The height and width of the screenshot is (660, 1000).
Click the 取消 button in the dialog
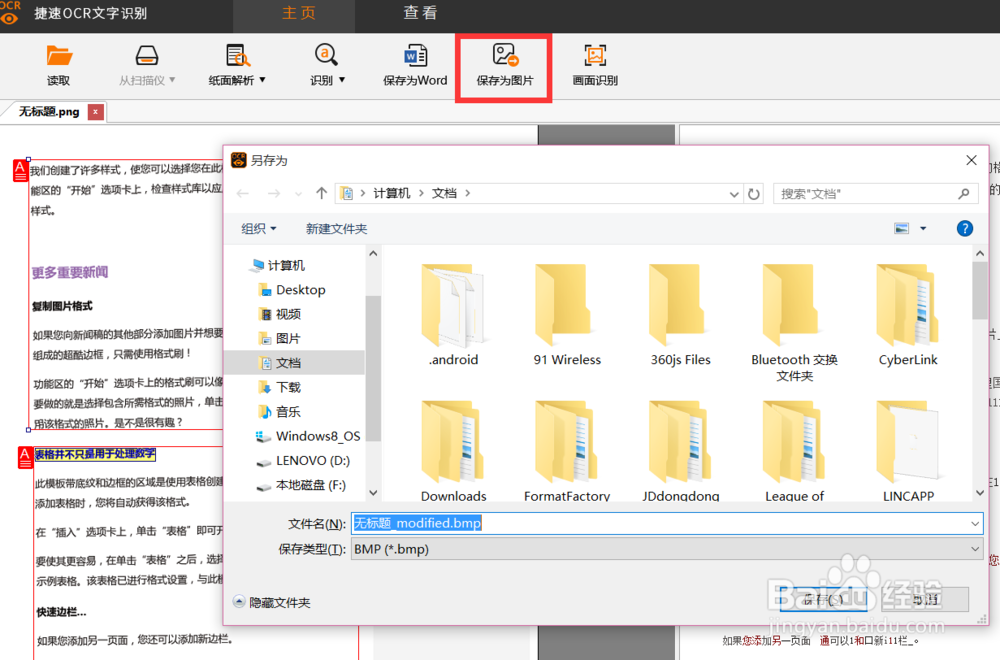[x=925, y=599]
